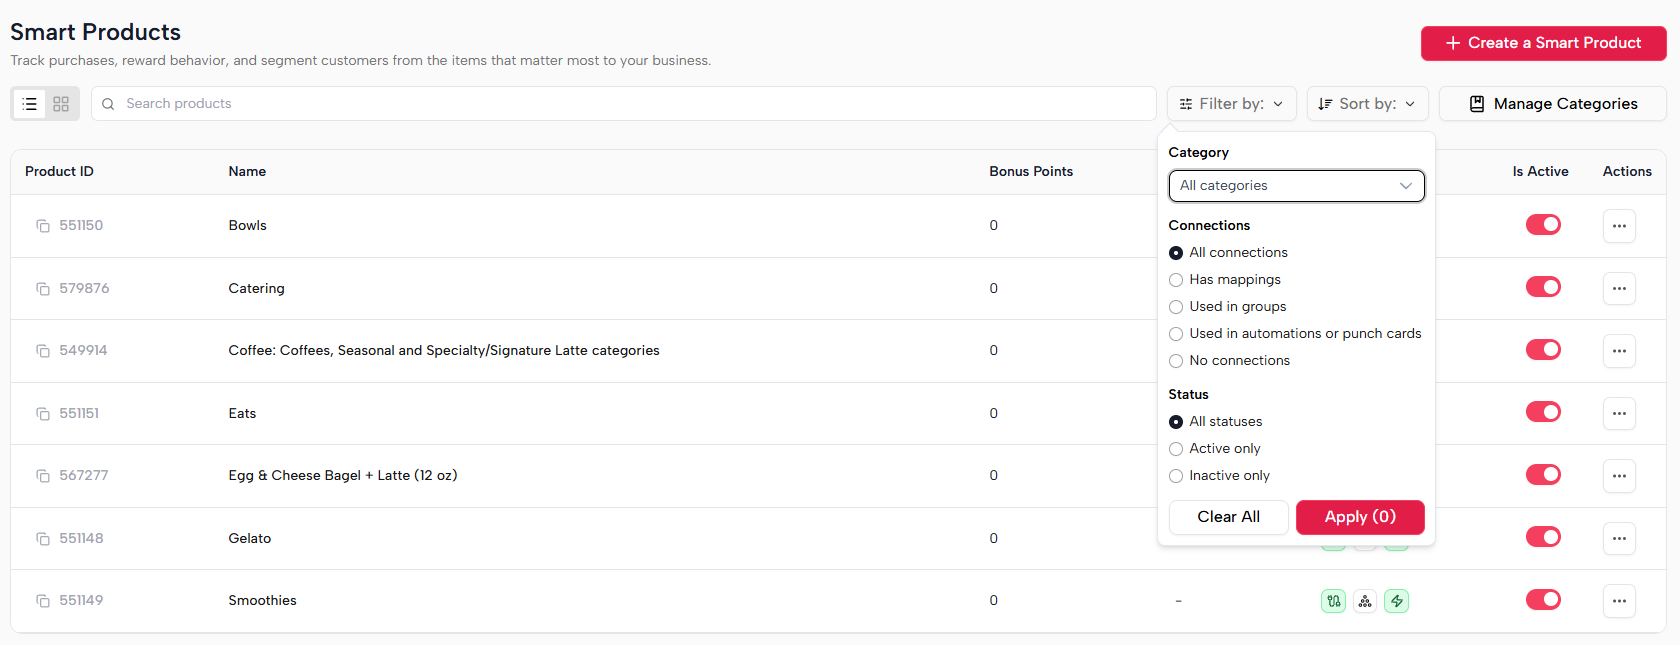Click Create a Smart Product button
The width and height of the screenshot is (1680, 645).
point(1543,43)
